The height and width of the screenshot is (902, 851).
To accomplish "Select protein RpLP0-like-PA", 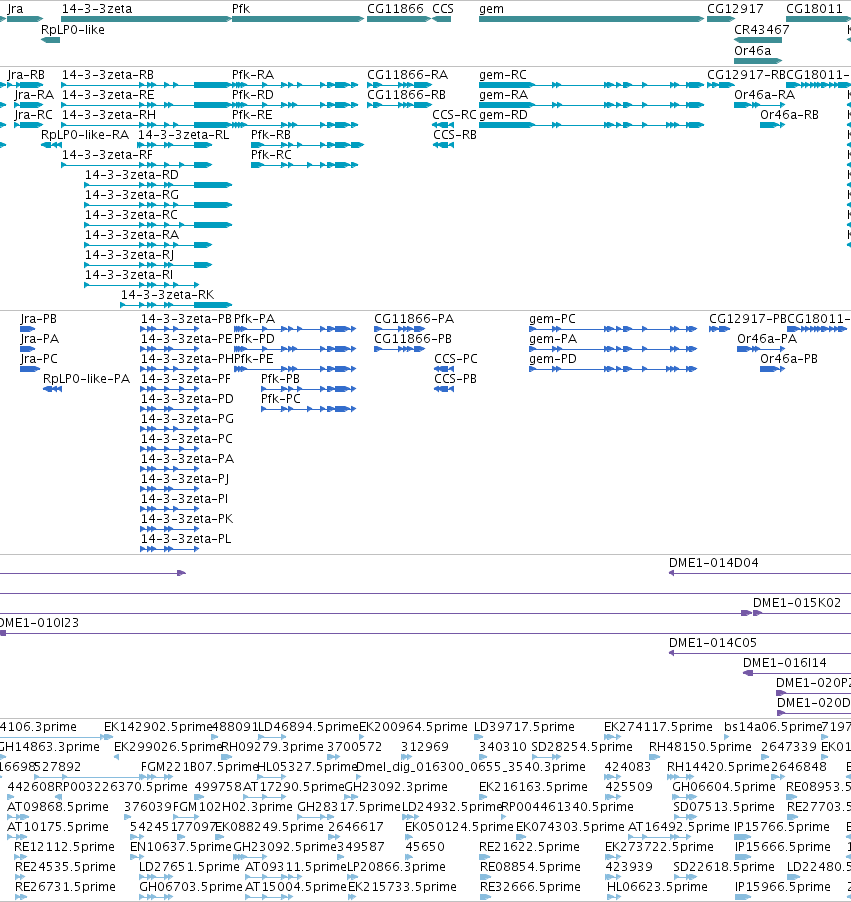I will tap(86, 379).
